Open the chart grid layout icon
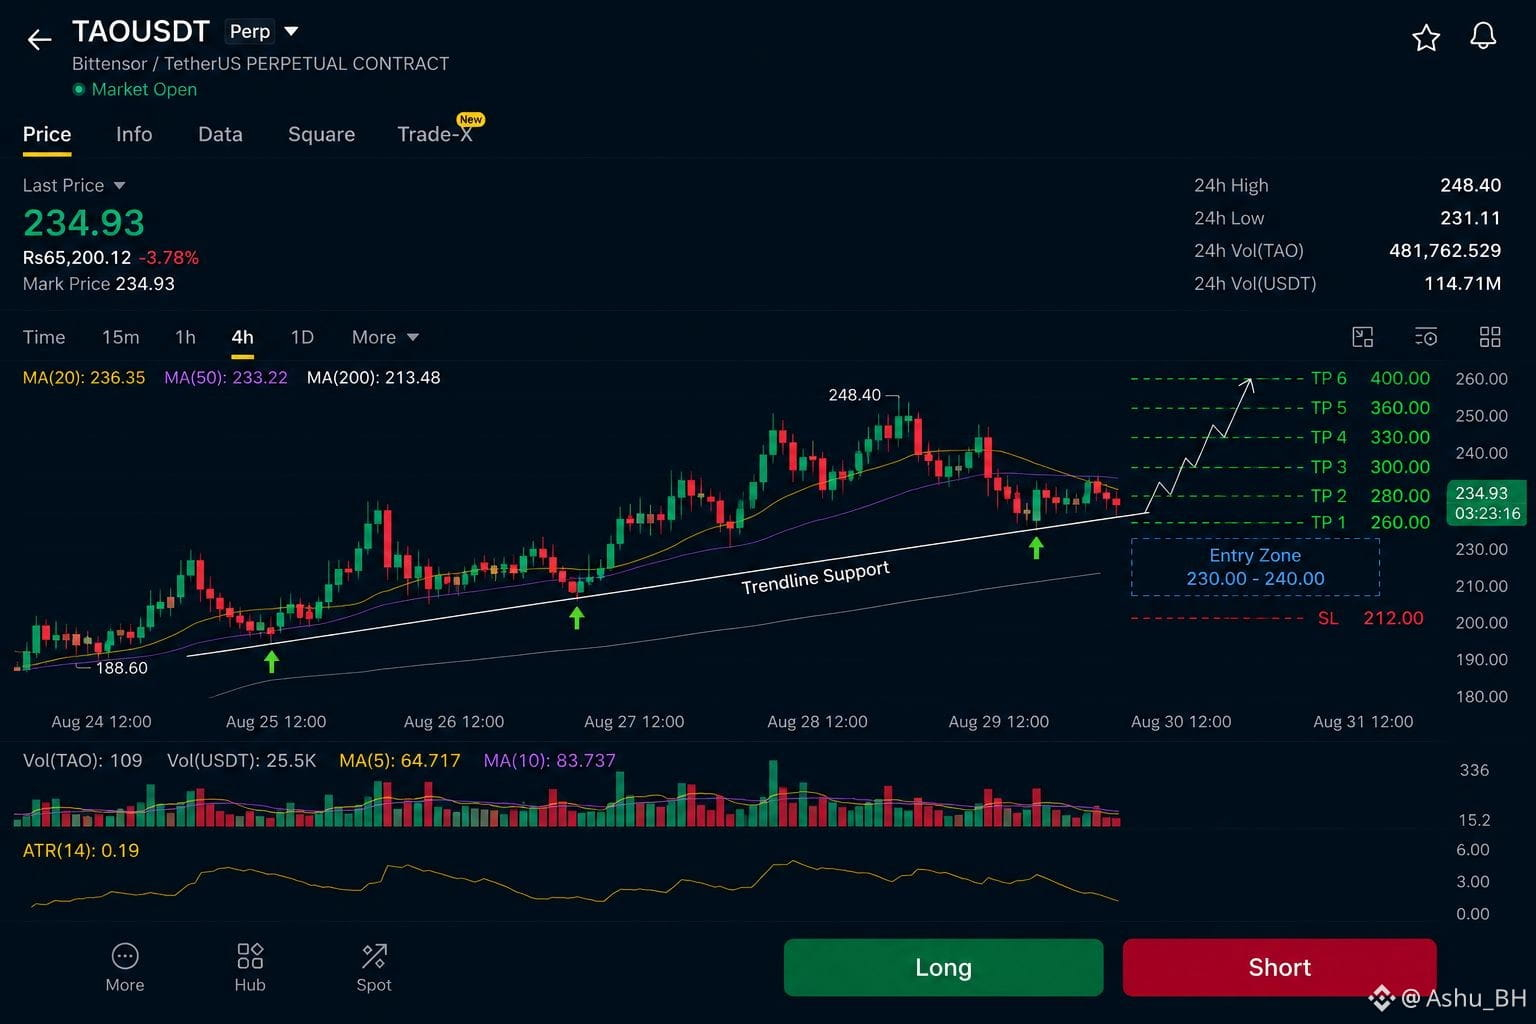Image resolution: width=1536 pixels, height=1024 pixels. coord(1490,337)
